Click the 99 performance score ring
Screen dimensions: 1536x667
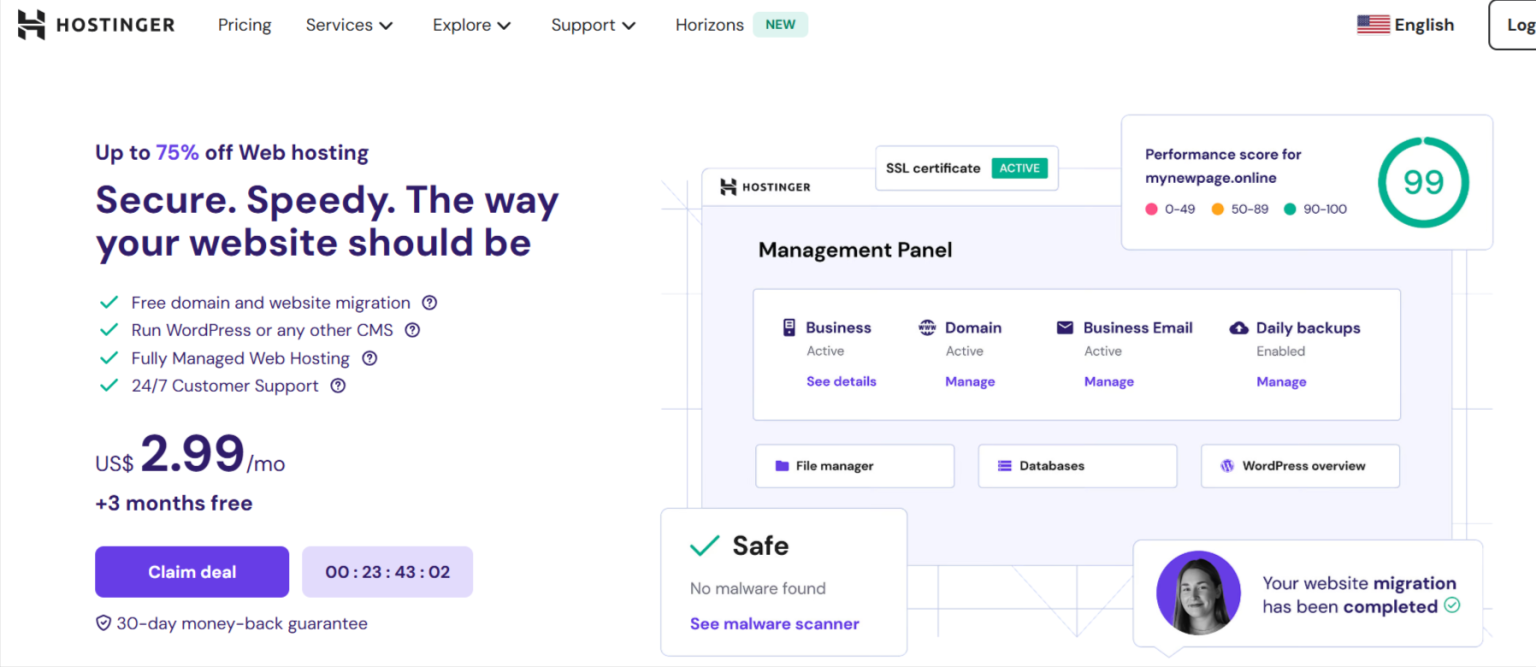tap(1423, 182)
